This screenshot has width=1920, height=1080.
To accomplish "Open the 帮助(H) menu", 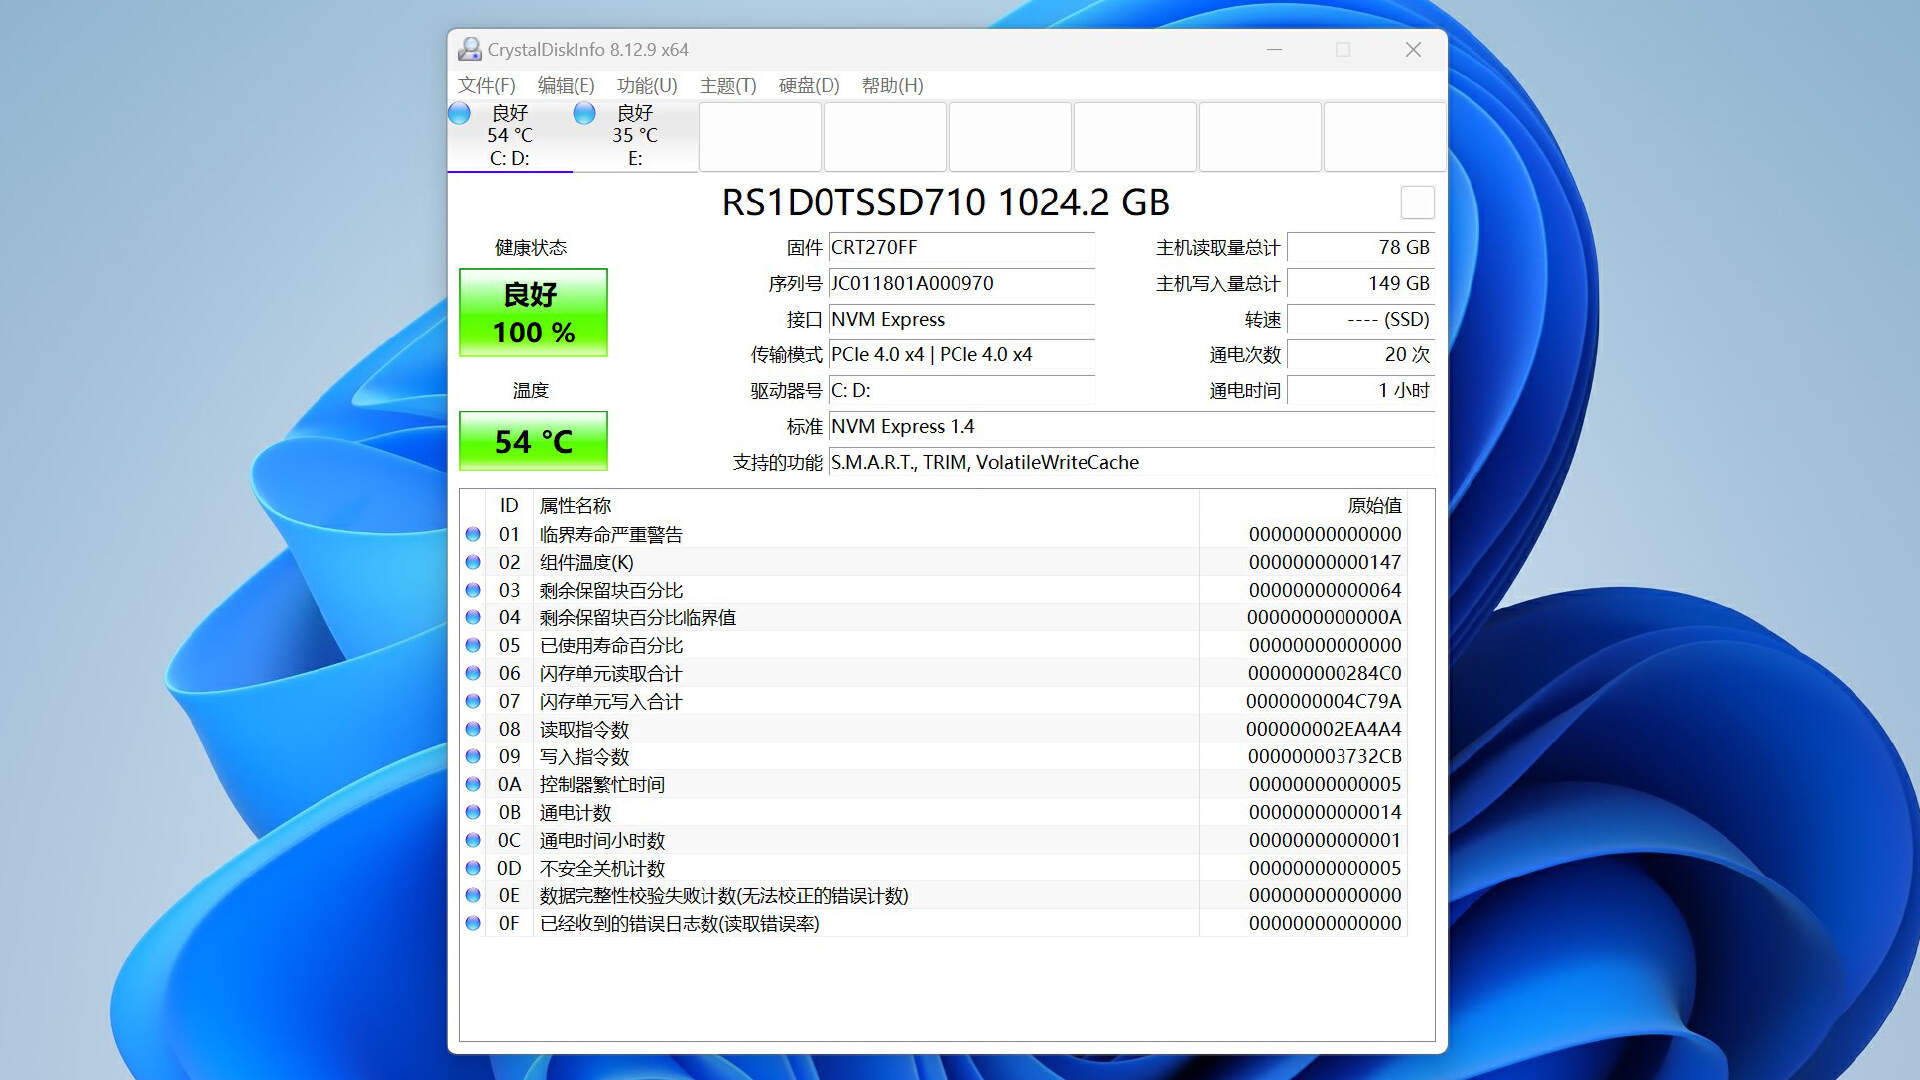I will (x=893, y=86).
